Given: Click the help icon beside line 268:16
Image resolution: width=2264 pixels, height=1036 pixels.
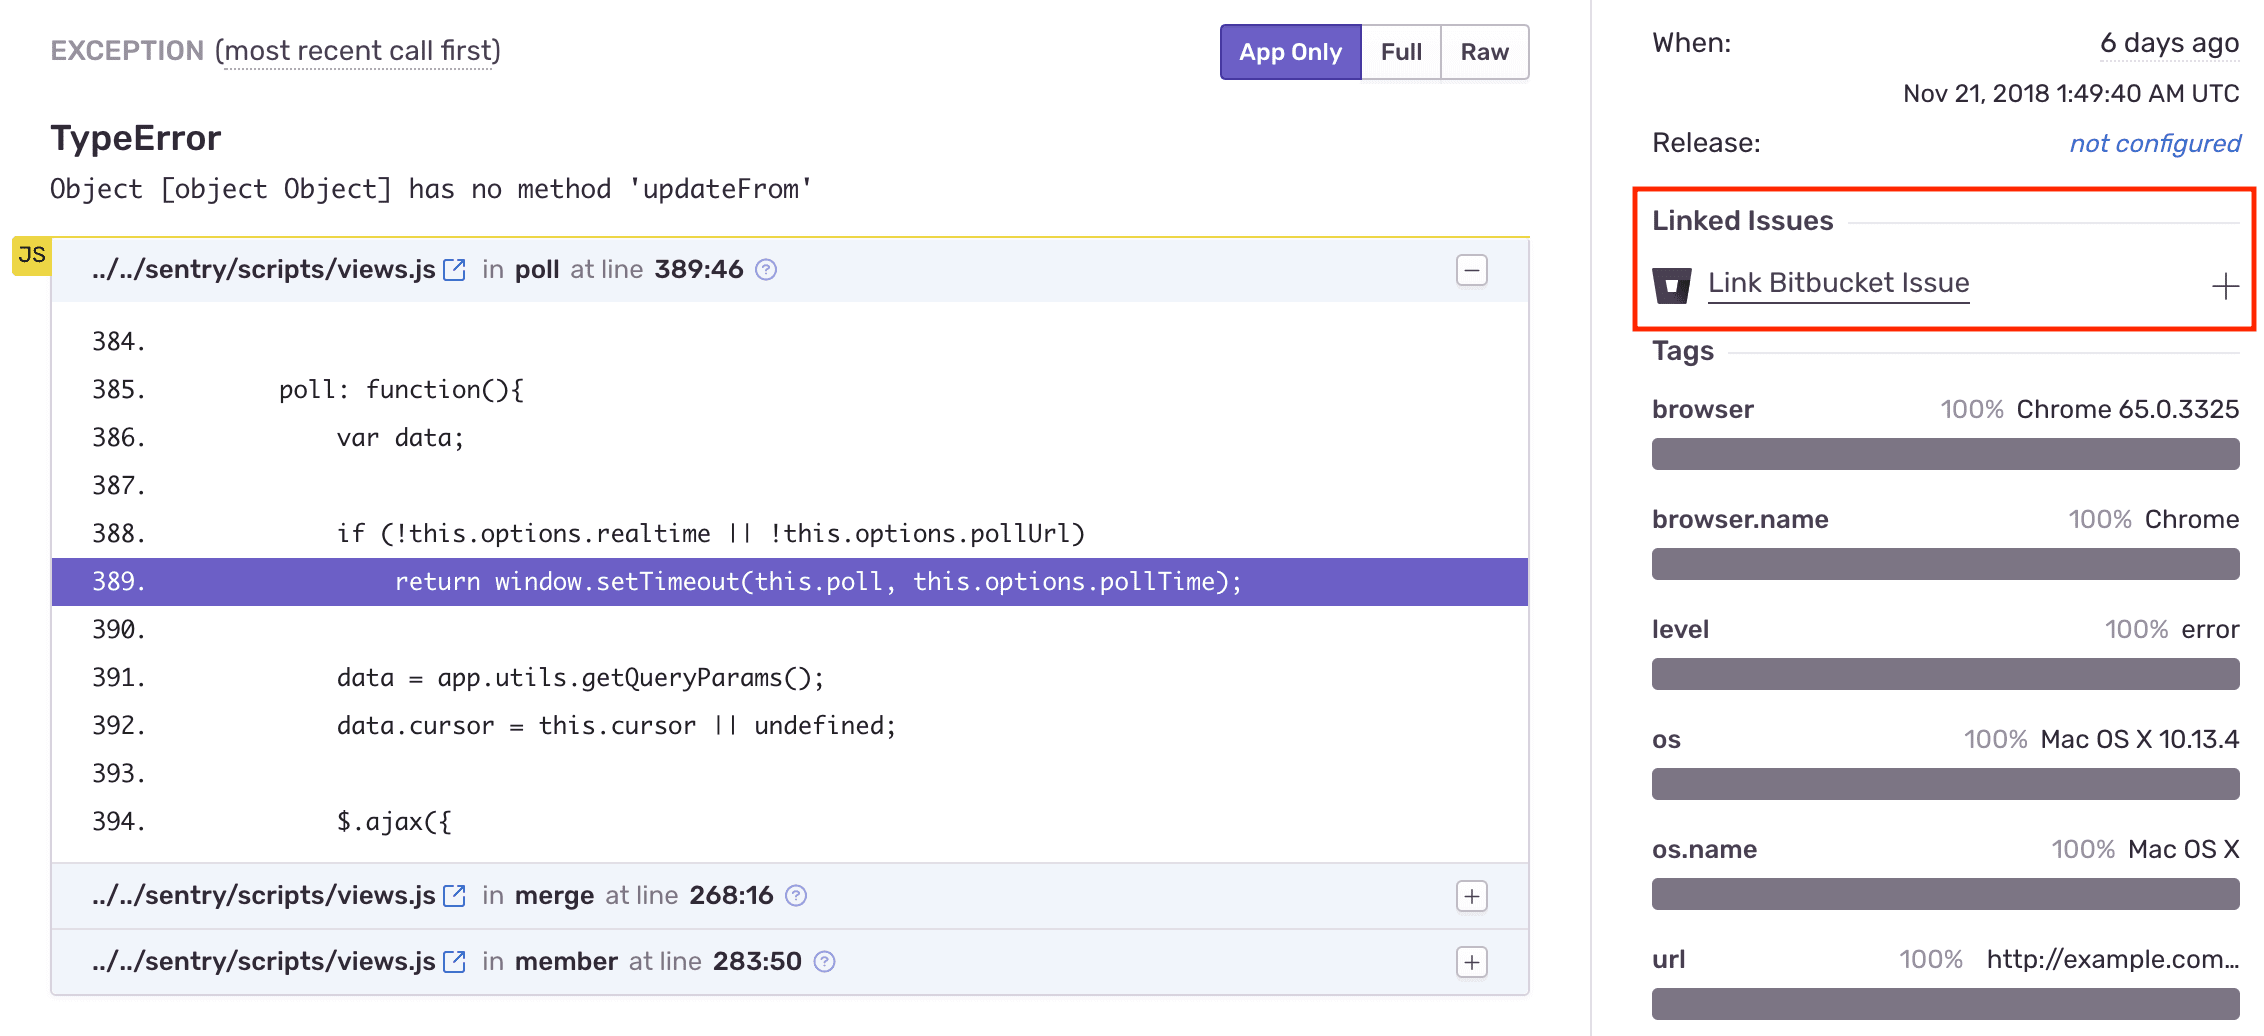Looking at the screenshot, I should [797, 896].
